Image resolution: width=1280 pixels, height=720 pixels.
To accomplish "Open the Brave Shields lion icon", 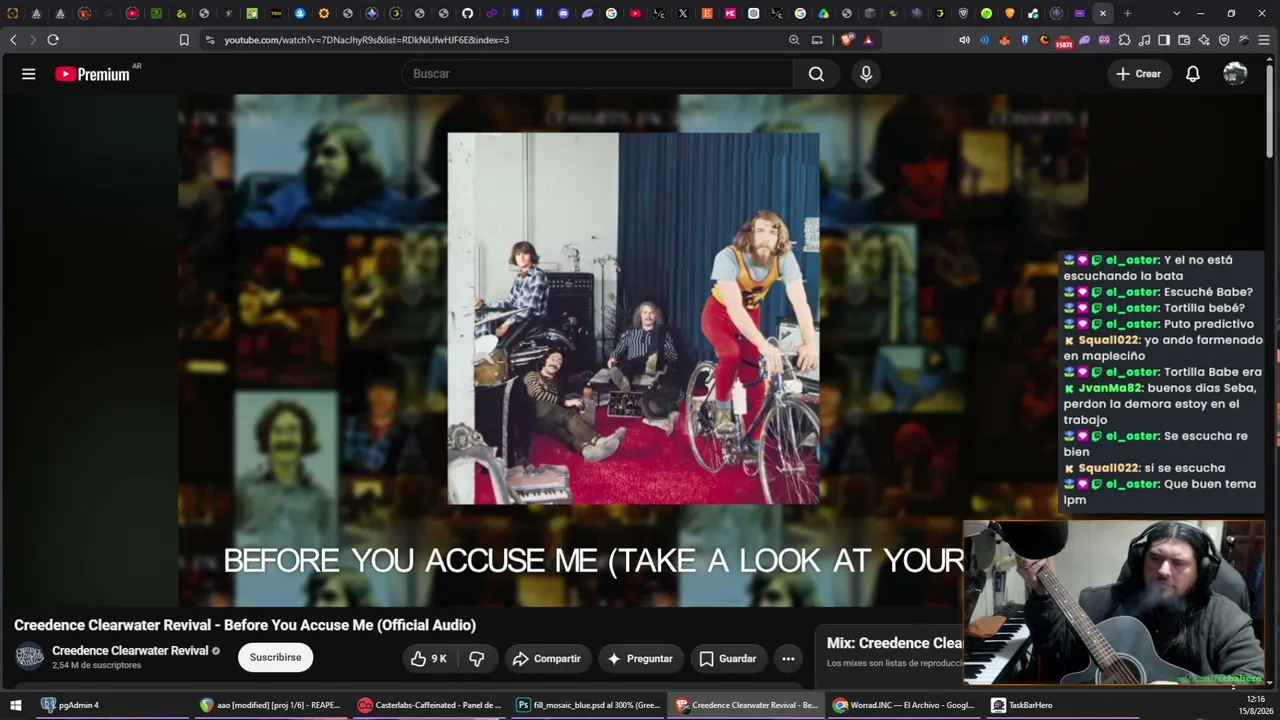I will [x=847, y=40].
